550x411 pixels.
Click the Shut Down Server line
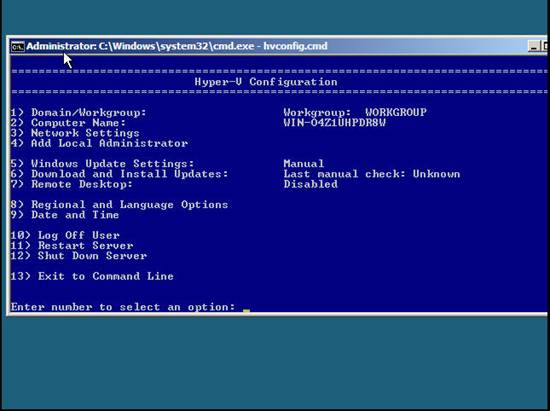click(79, 256)
